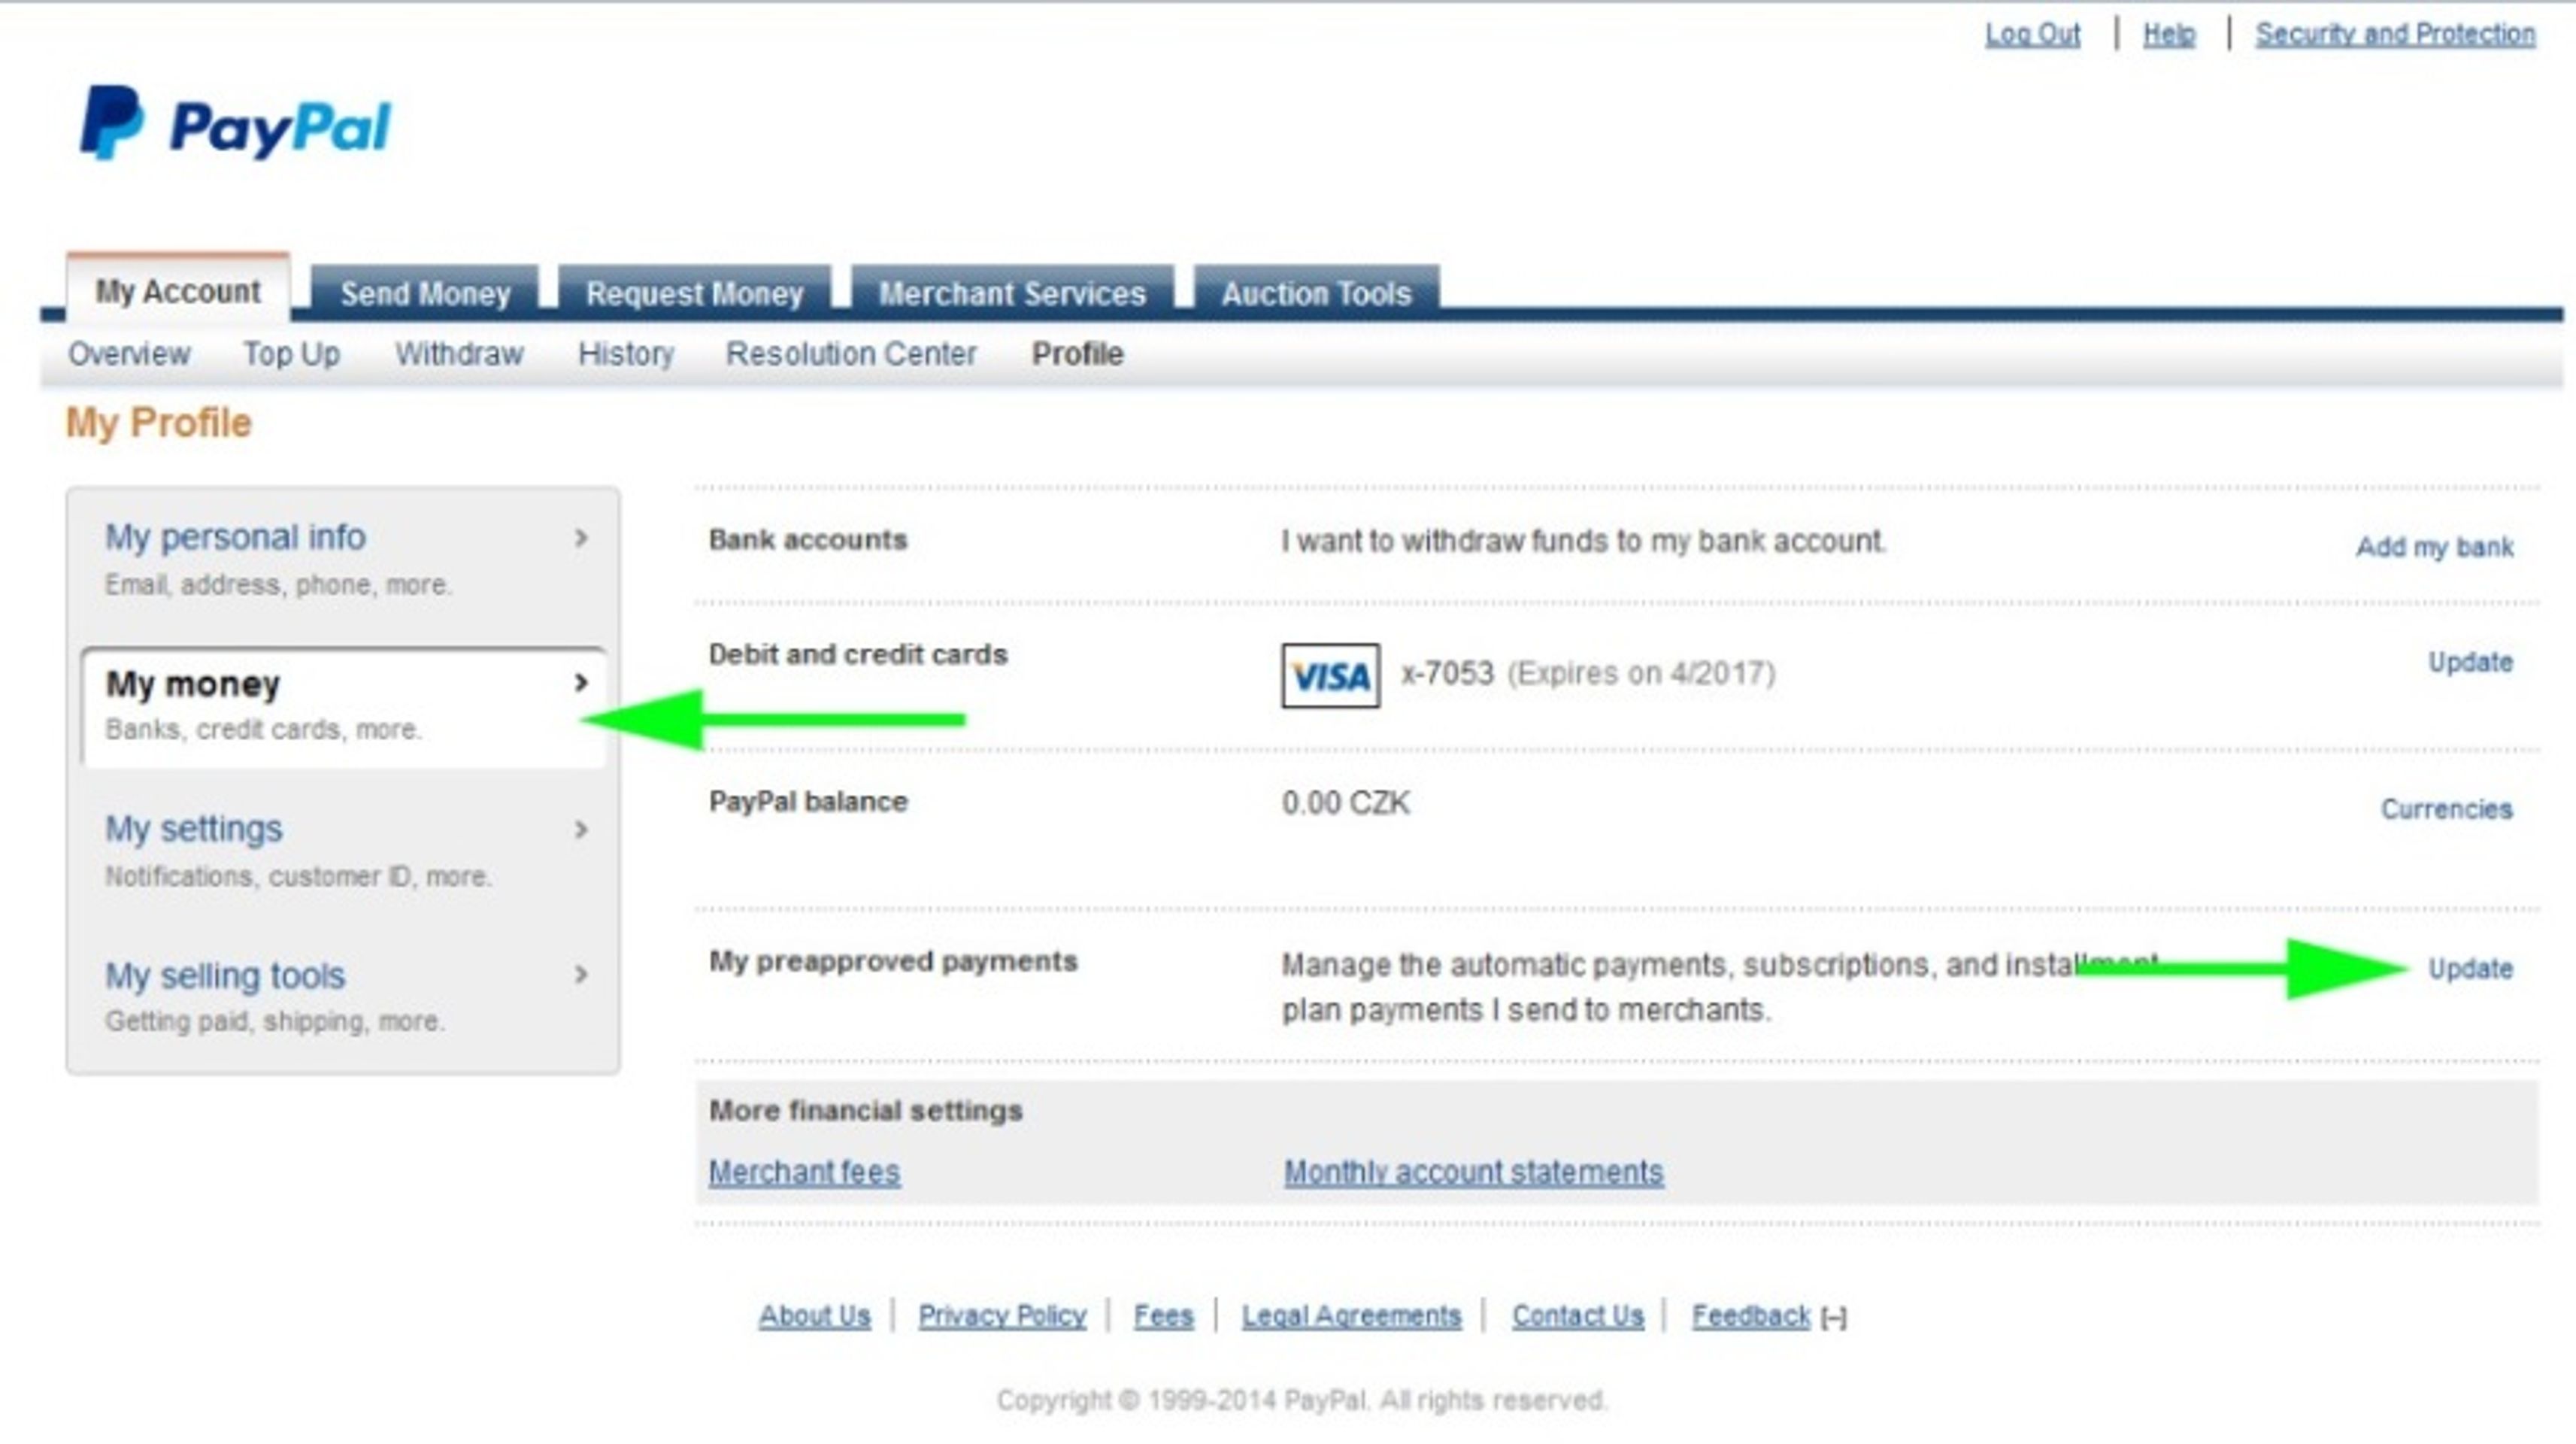Open the Currencies link
This screenshot has width=2576, height=1444.
coord(2446,809)
